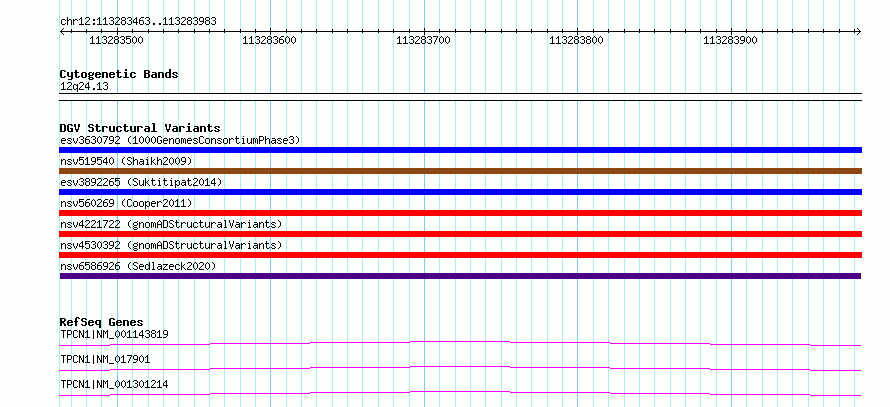Click the right arrowhead on the ruler
The width and height of the screenshot is (890, 407).
(x=859, y=32)
